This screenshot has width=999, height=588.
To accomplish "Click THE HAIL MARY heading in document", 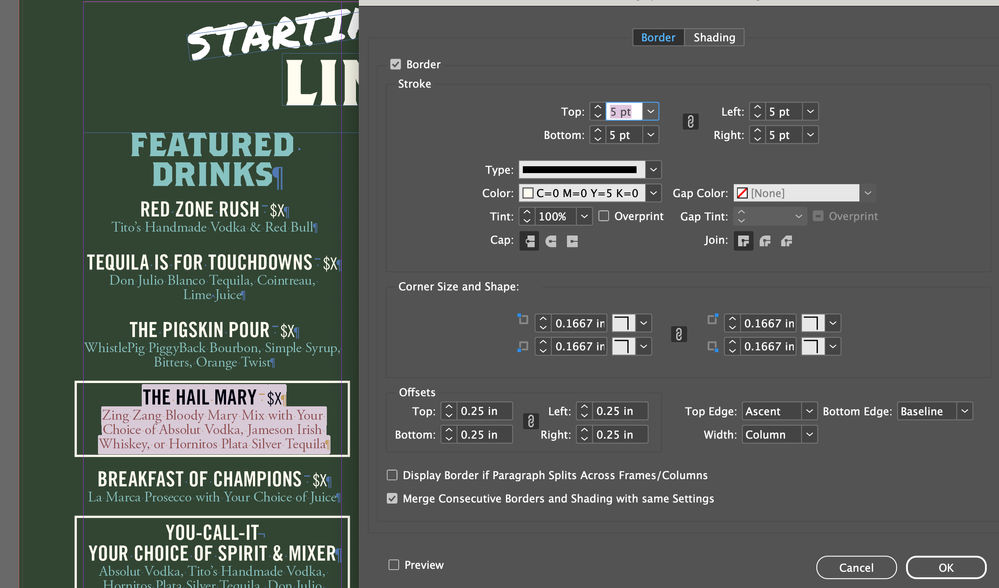I will tap(199, 398).
